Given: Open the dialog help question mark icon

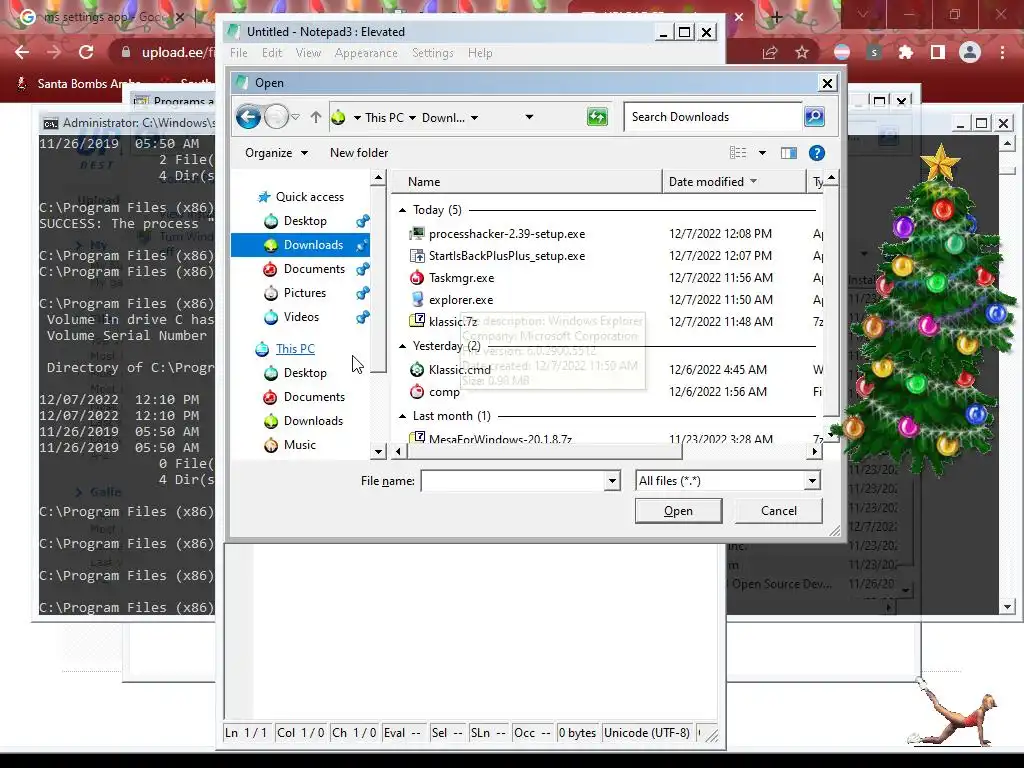Looking at the screenshot, I should point(816,153).
